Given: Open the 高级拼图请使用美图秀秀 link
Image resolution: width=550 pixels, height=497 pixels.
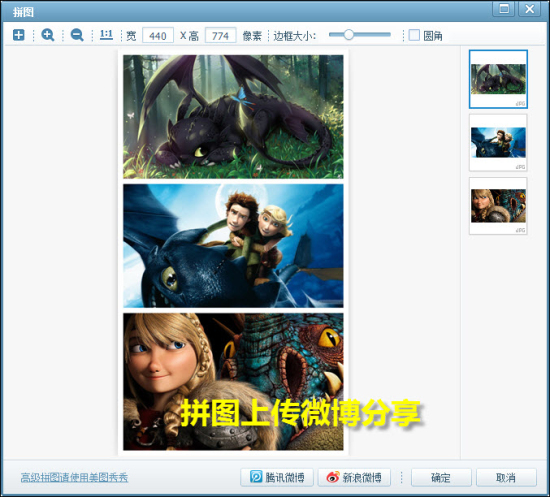Looking at the screenshot, I should [x=74, y=477].
